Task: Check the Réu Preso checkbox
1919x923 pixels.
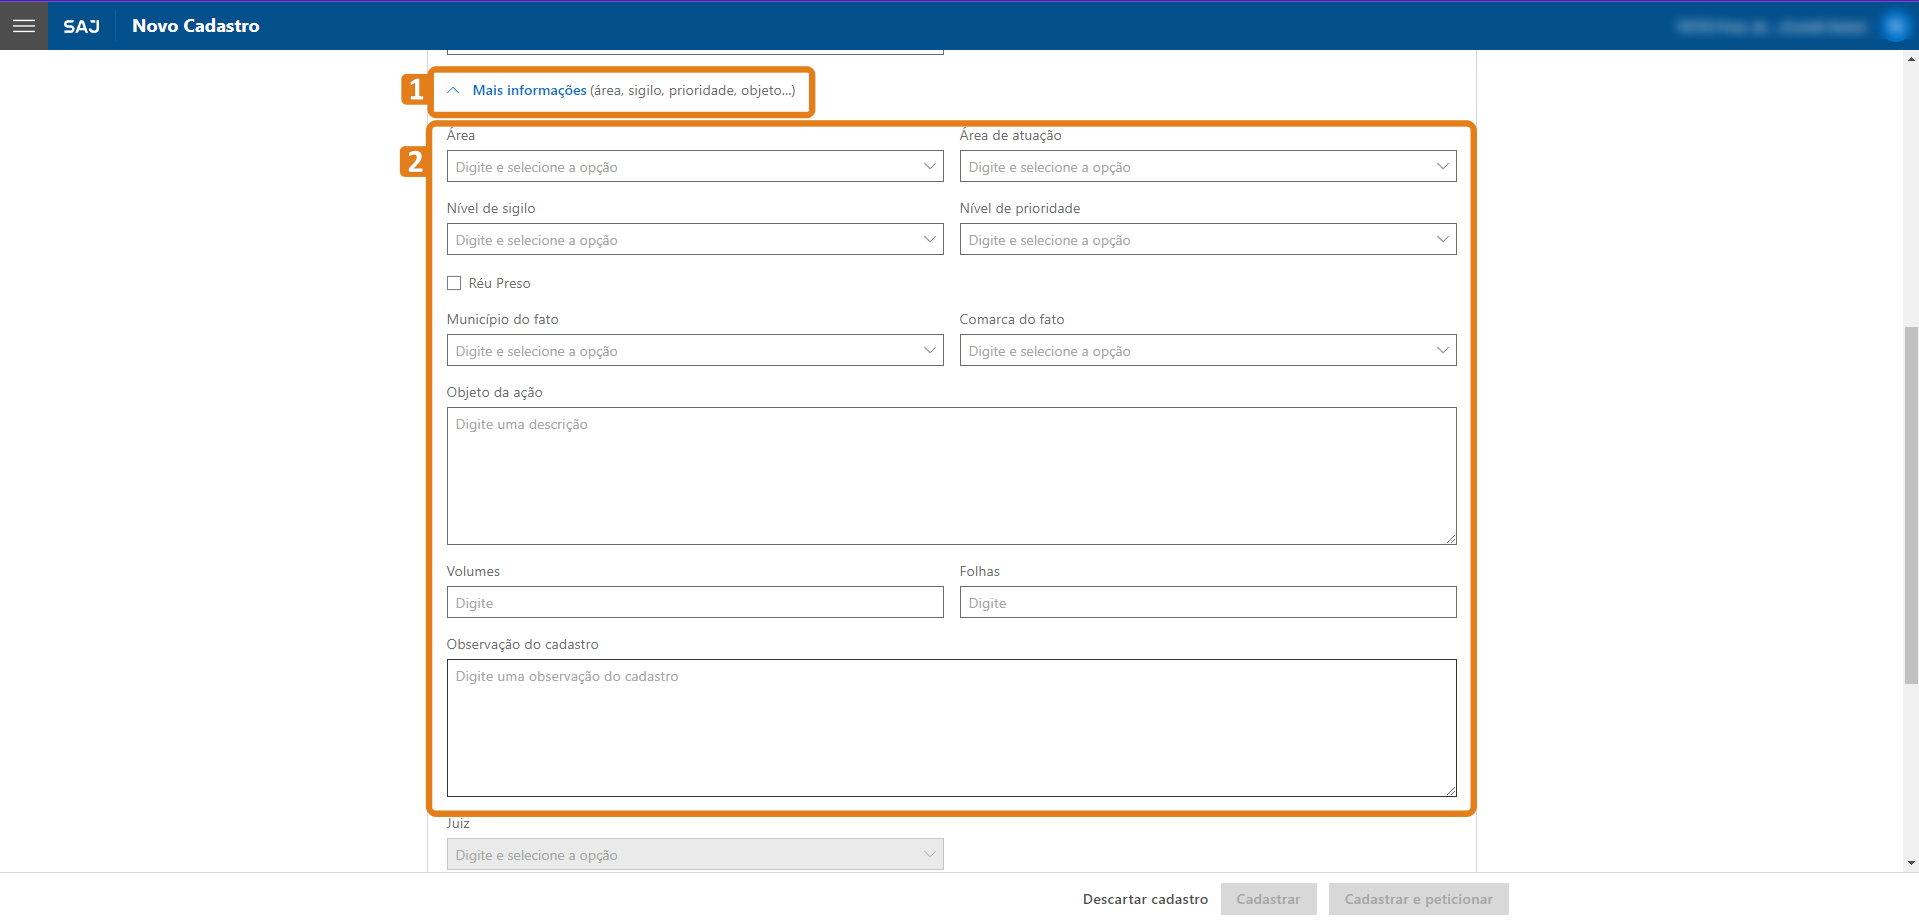Action: coord(454,283)
